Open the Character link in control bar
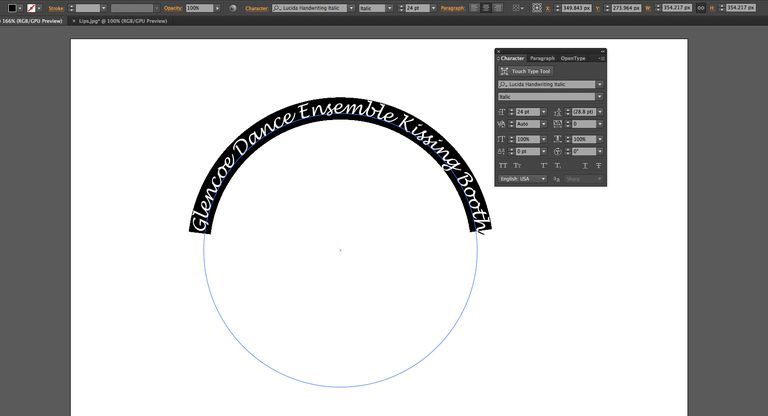 256,8
